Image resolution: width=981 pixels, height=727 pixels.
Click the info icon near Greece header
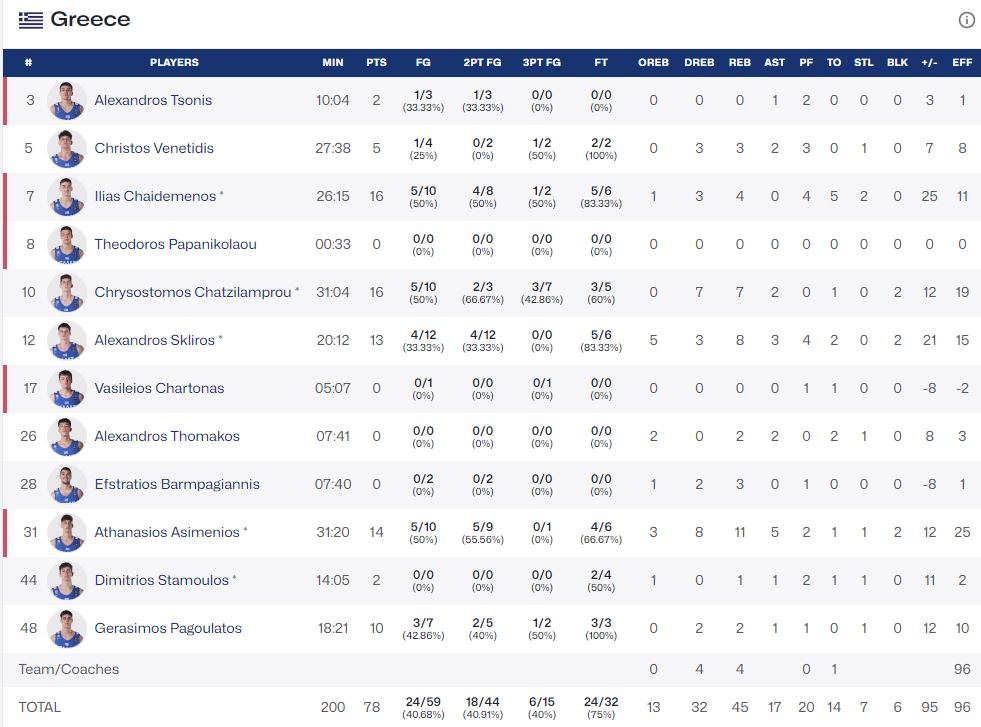(x=966, y=20)
